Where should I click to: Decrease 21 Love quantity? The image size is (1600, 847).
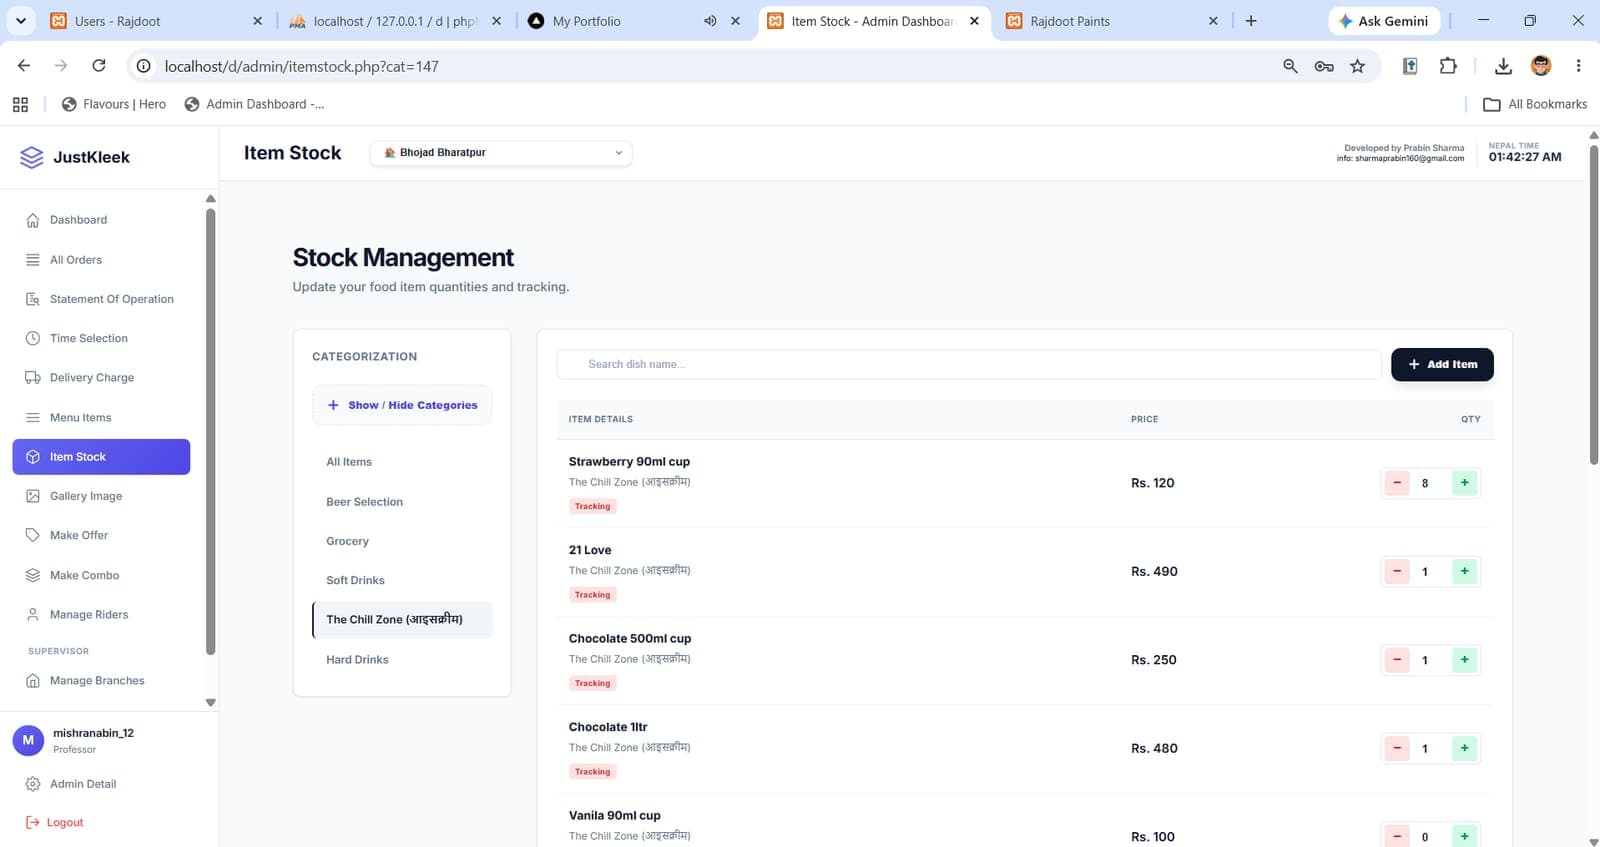pos(1397,571)
